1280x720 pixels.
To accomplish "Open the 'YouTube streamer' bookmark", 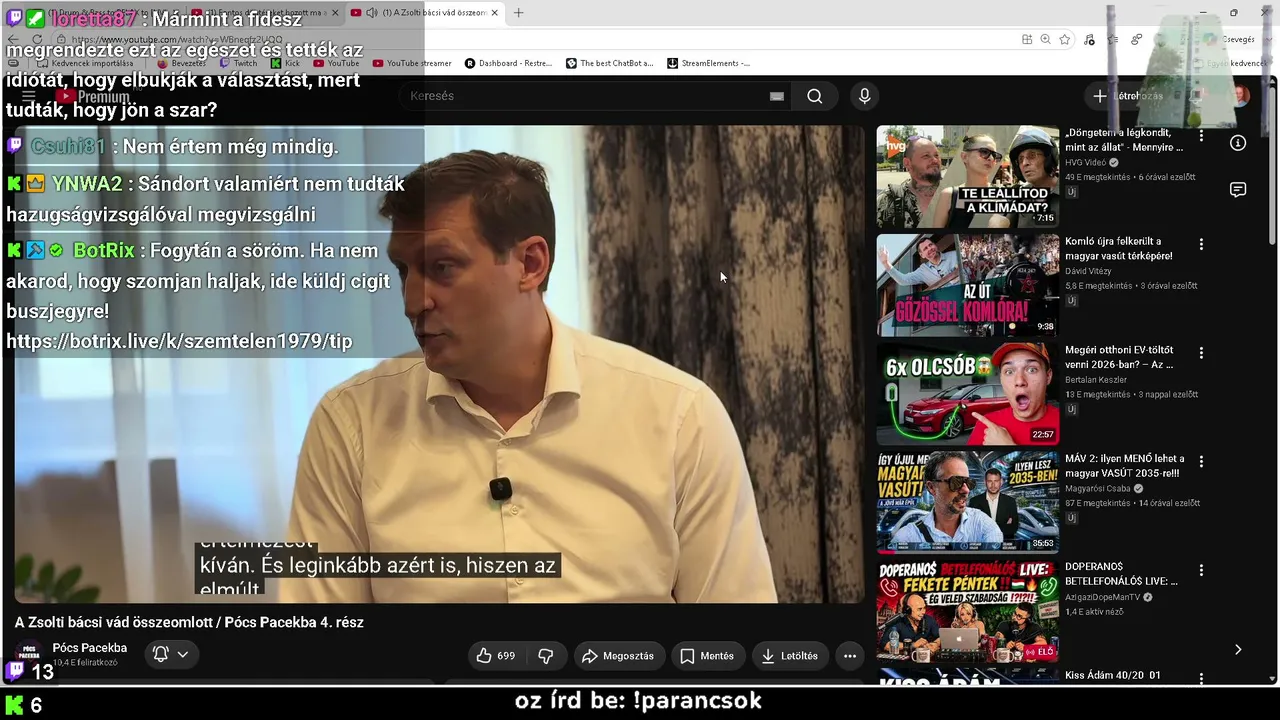I will click(412, 63).
